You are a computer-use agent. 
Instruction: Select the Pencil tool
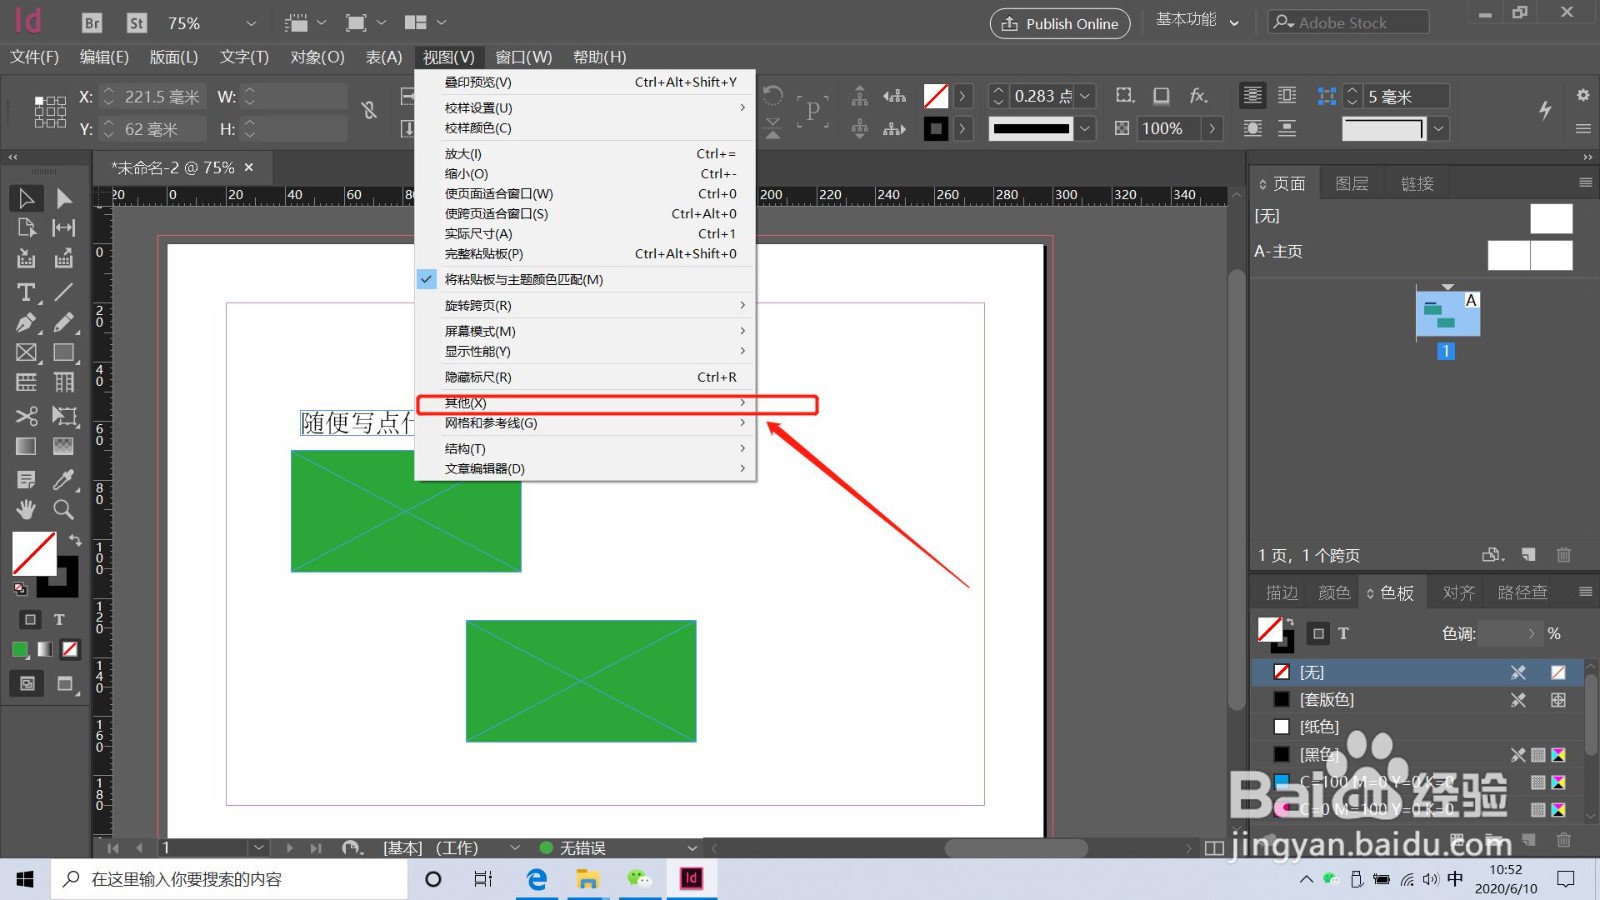pyautogui.click(x=64, y=322)
